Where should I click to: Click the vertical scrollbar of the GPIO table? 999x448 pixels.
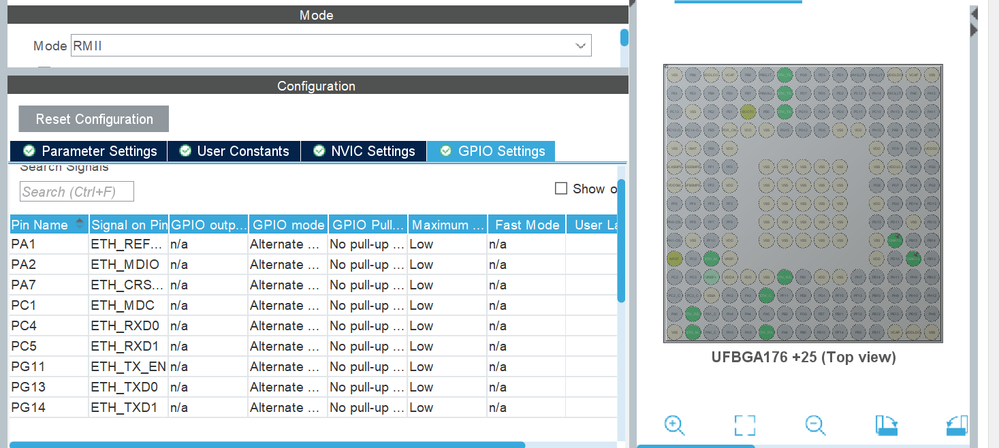(621, 242)
